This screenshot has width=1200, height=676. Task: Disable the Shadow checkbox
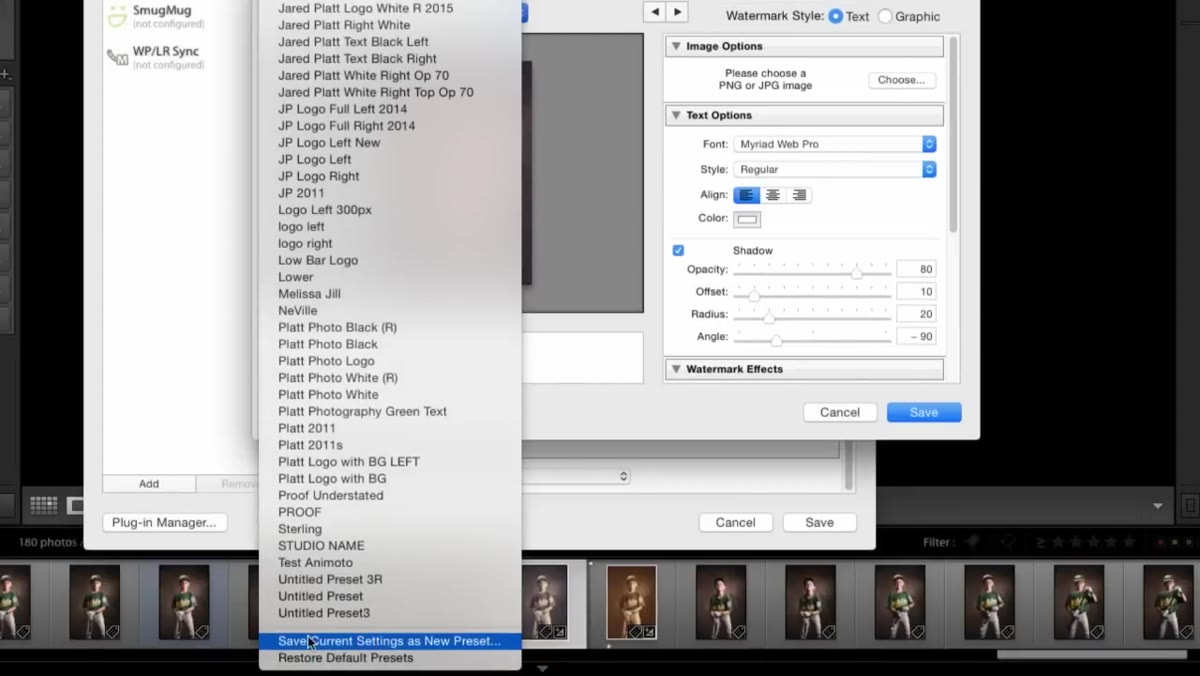[678, 250]
